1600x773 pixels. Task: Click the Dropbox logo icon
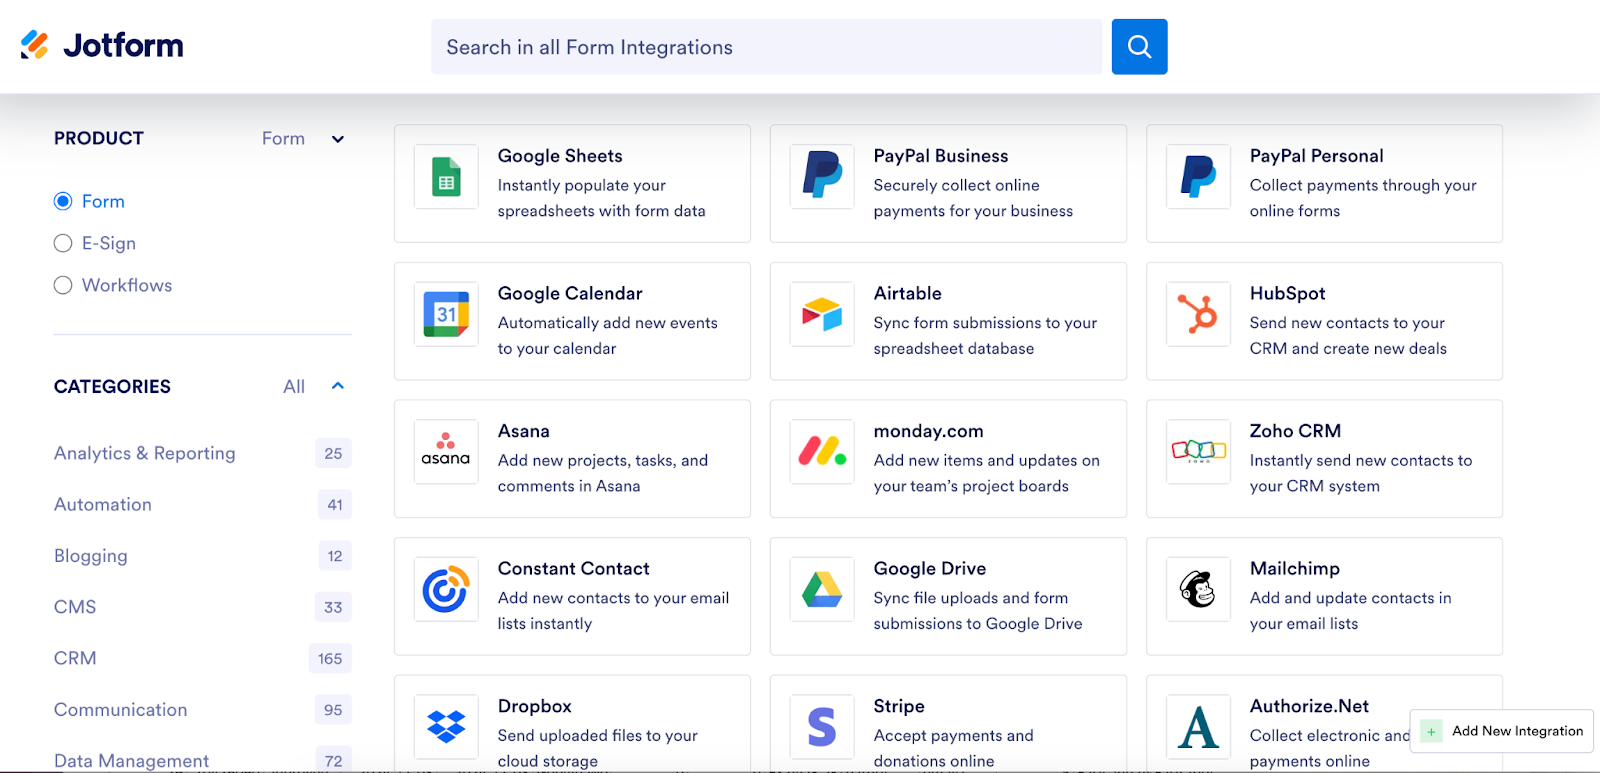click(446, 727)
